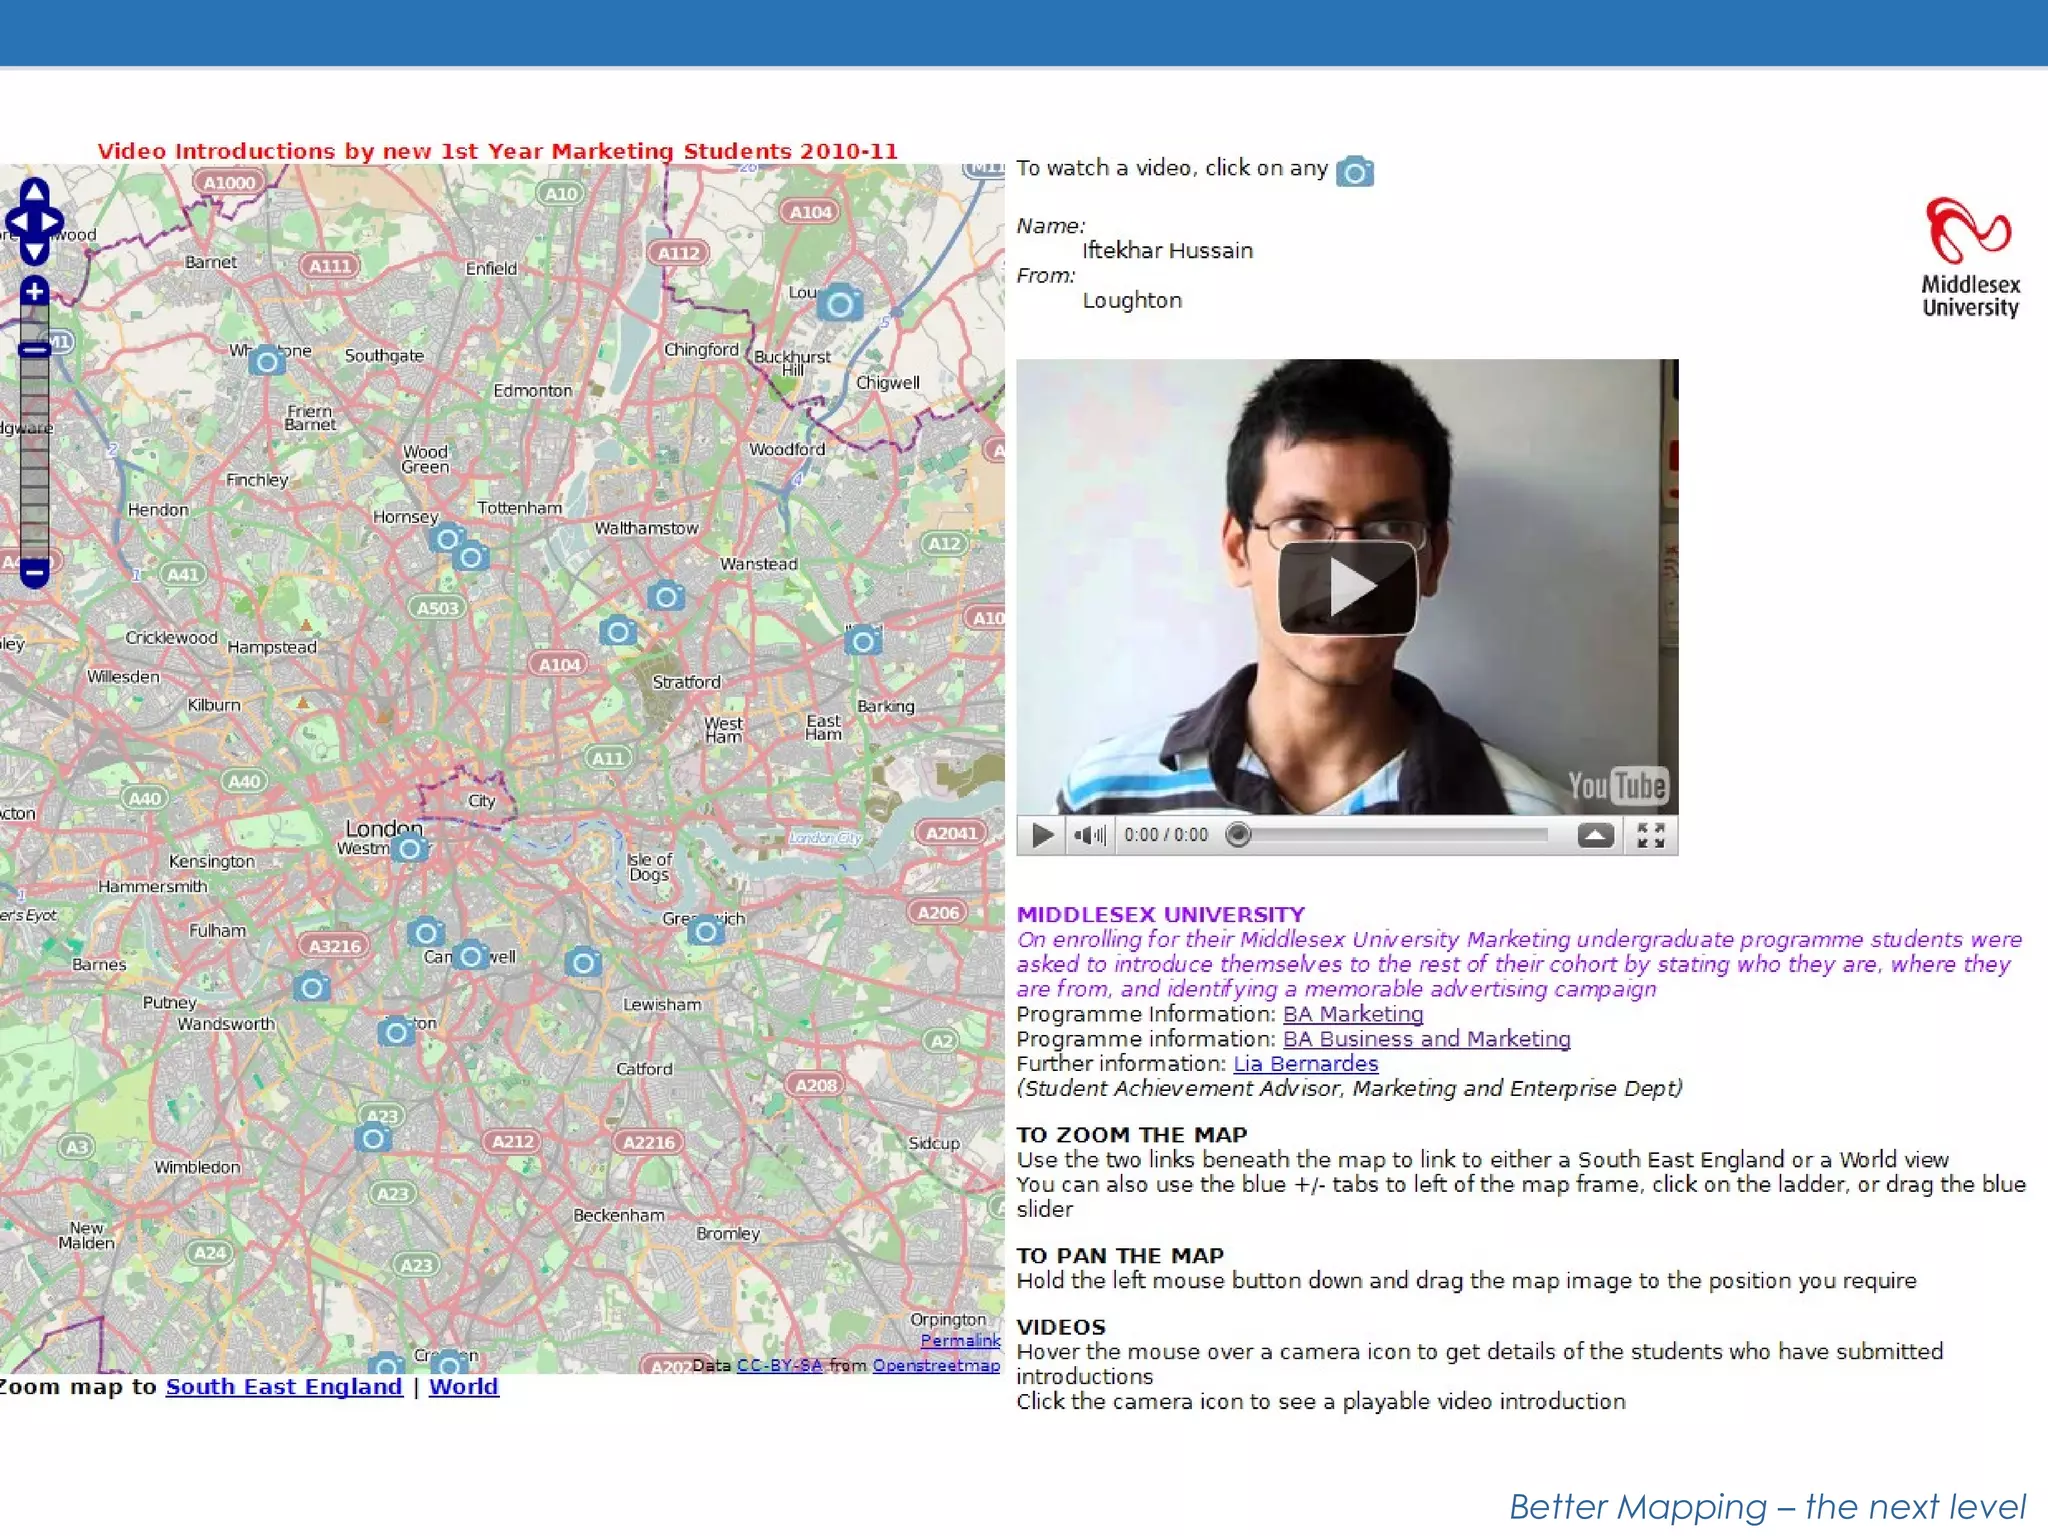Zoom in using the blue plus tab

(x=34, y=291)
